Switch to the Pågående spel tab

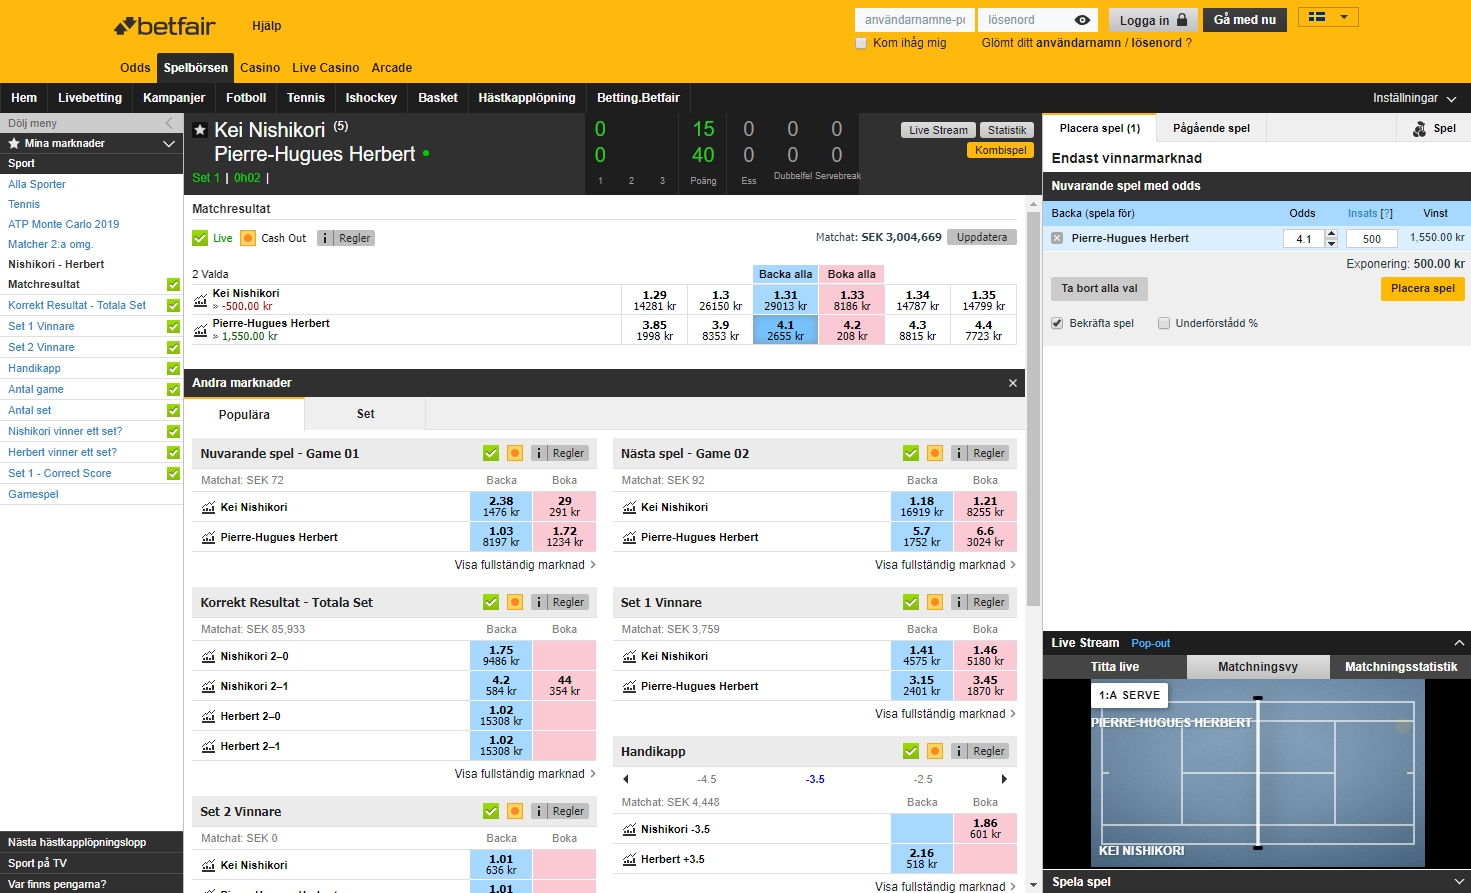(x=1210, y=128)
